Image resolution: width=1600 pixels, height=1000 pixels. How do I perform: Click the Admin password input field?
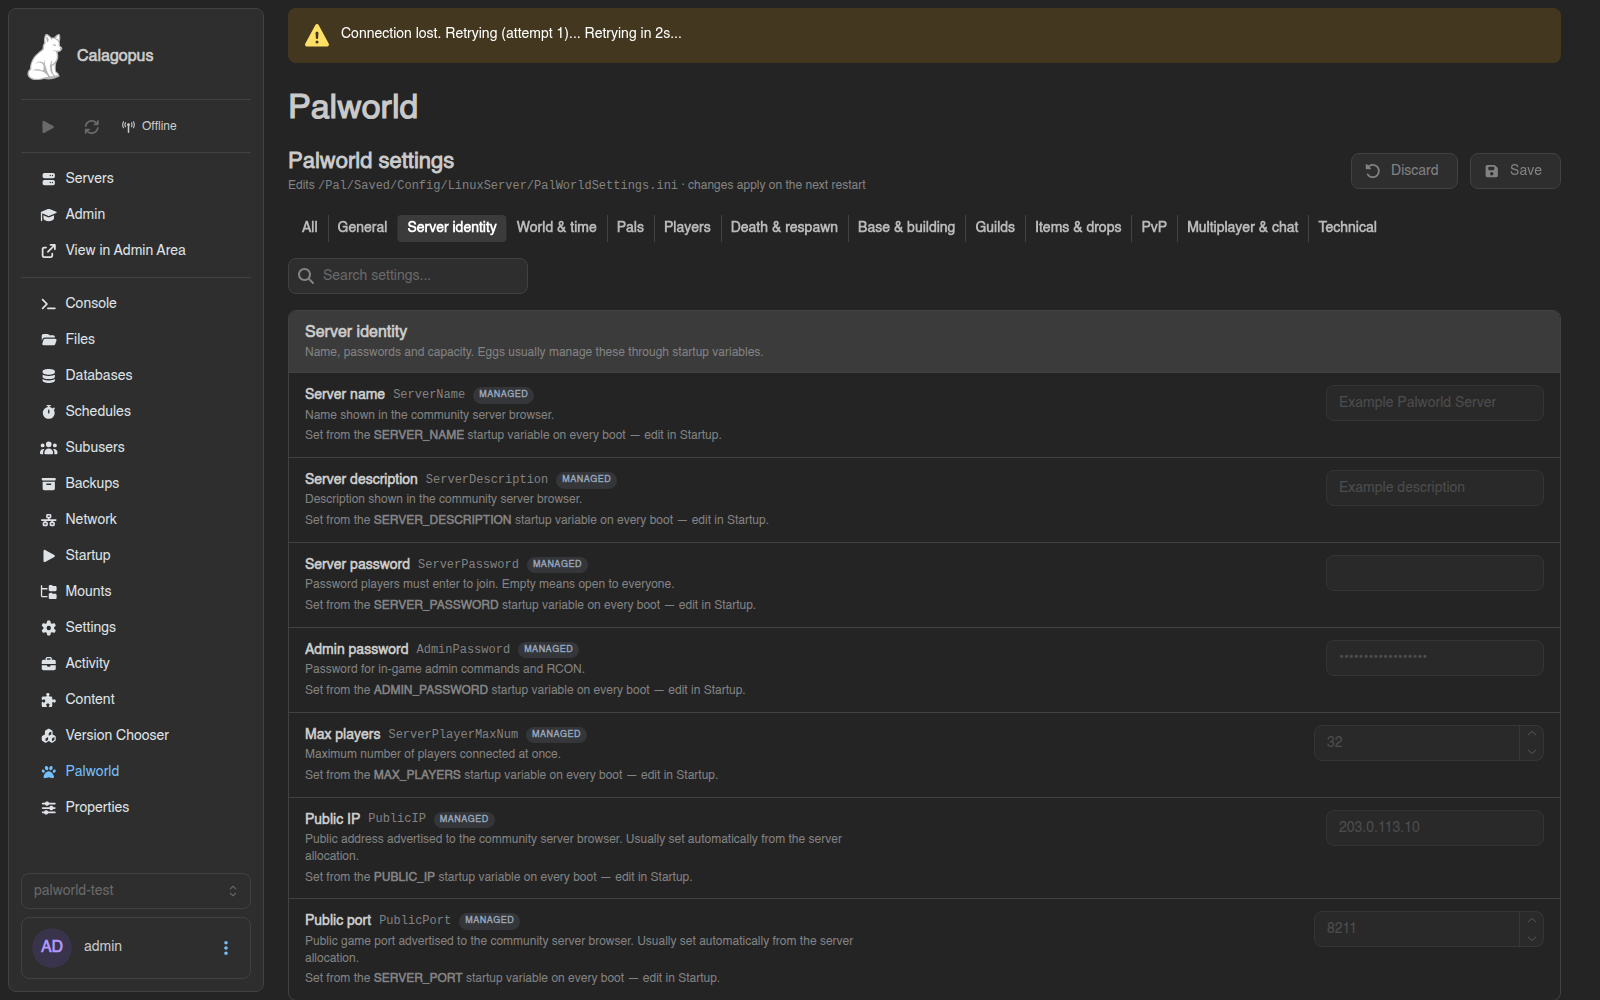tap(1434, 658)
